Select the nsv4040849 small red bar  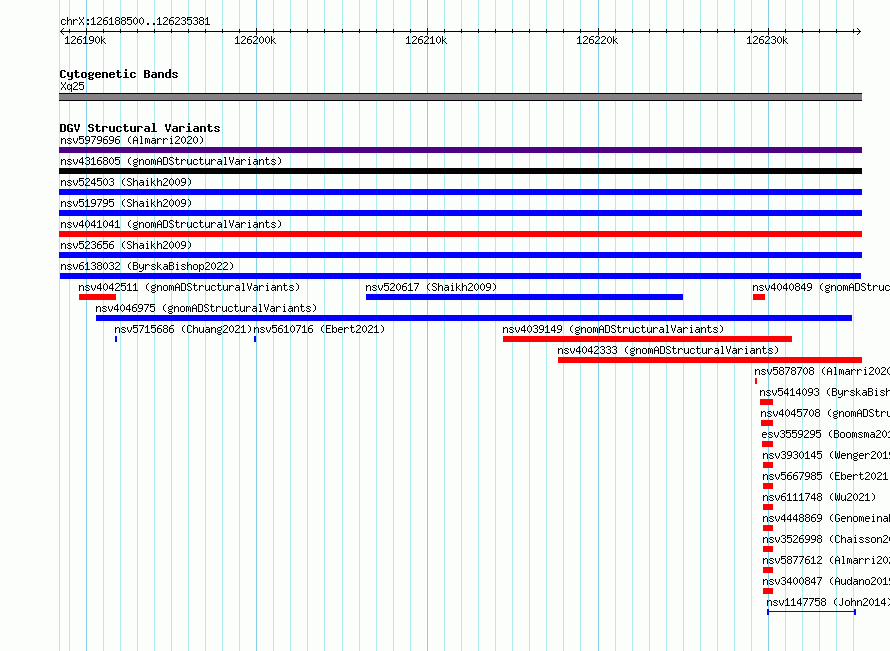759,297
